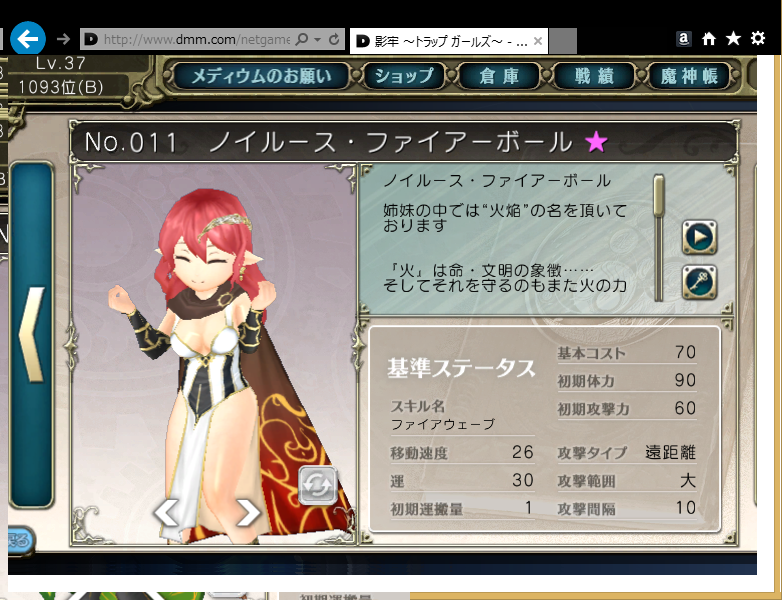Screen dimensions: 782x600
Task: Play the character voice with the play icon
Action: [x=699, y=237]
